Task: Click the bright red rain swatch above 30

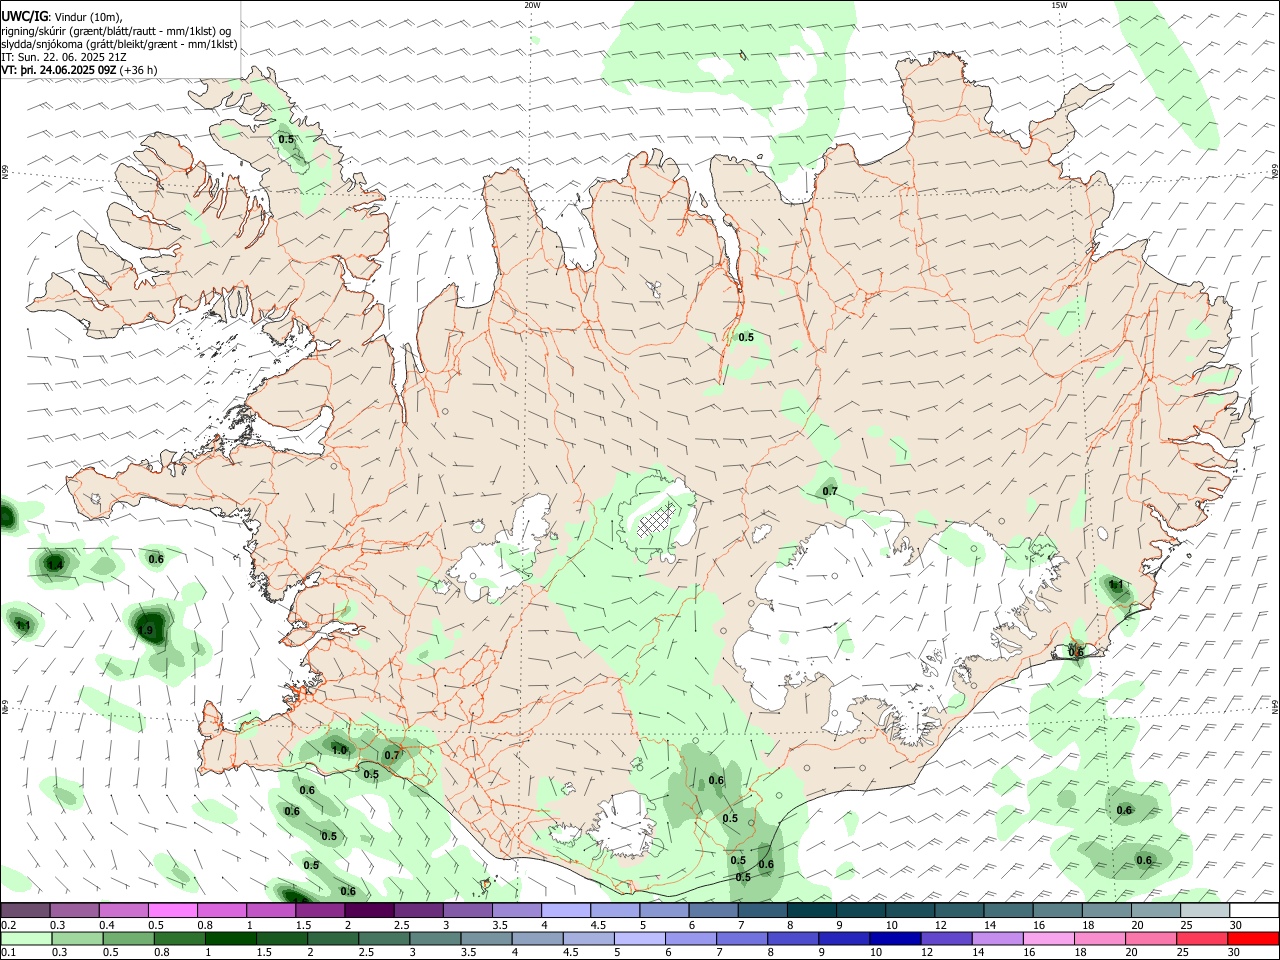Action: point(1252,938)
